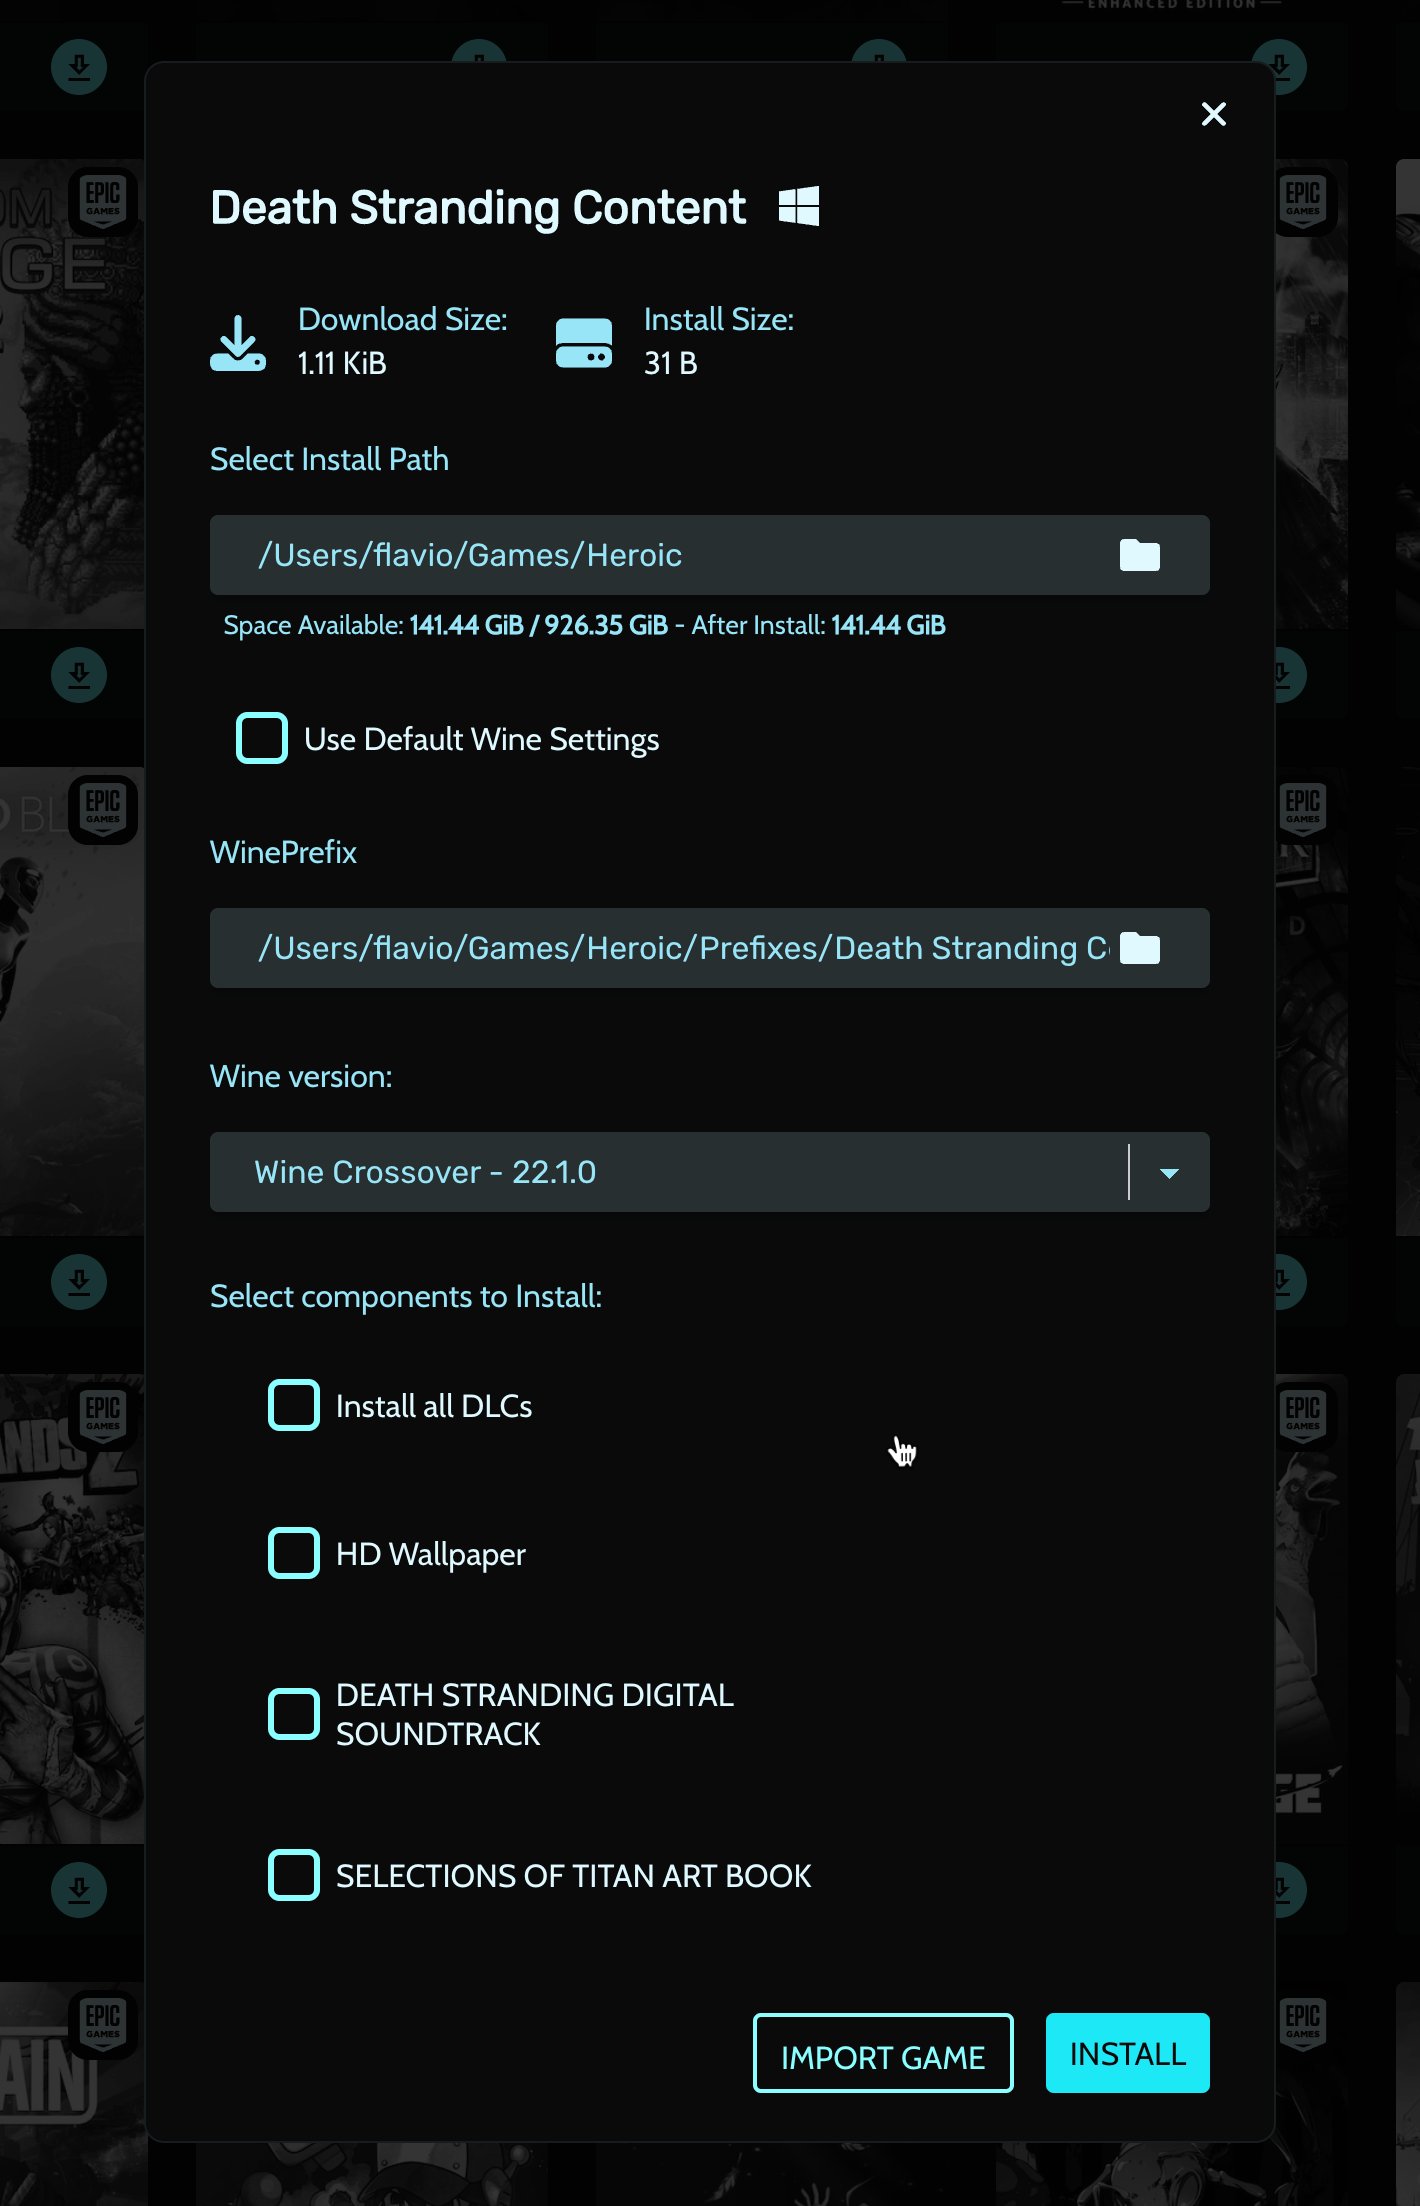Browse folder for the install path

(x=1139, y=555)
